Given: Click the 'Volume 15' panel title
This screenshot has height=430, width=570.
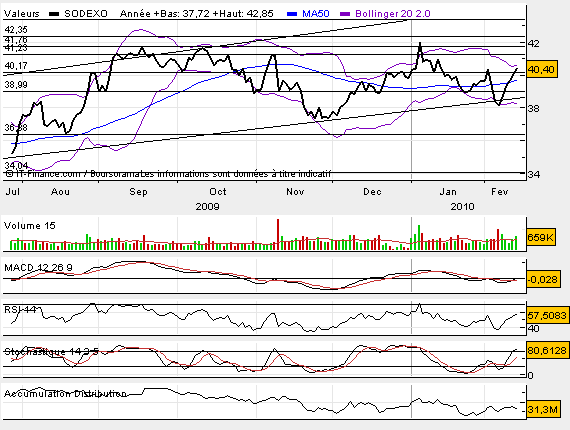Looking at the screenshot, I should [29, 226].
